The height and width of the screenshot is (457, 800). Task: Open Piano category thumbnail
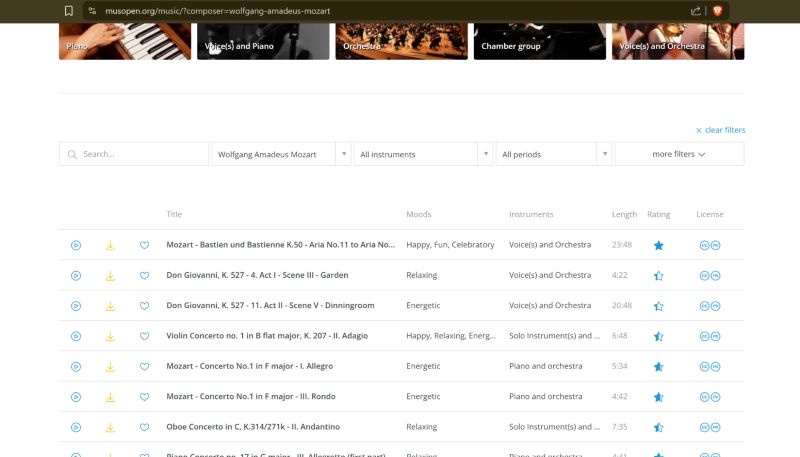click(125, 41)
